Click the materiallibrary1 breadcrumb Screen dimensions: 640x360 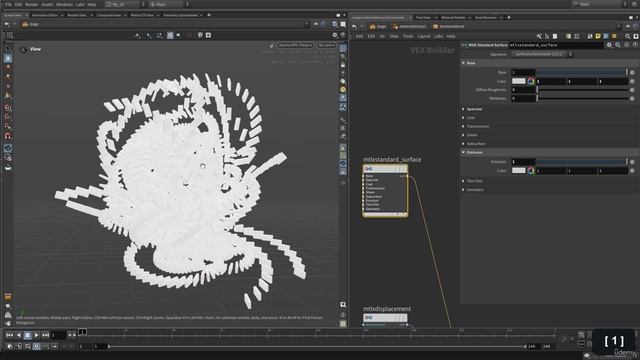click(x=410, y=27)
